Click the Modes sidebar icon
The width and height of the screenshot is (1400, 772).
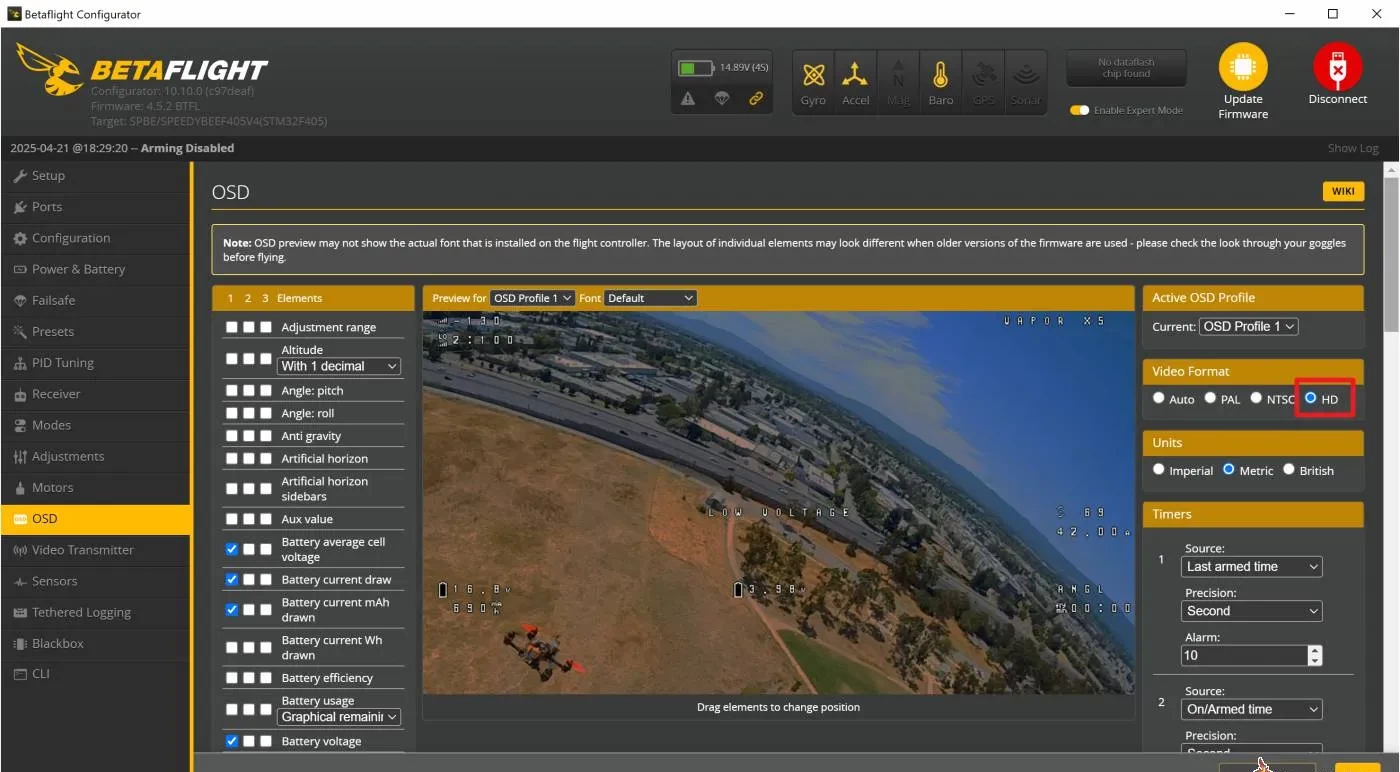coord(20,425)
